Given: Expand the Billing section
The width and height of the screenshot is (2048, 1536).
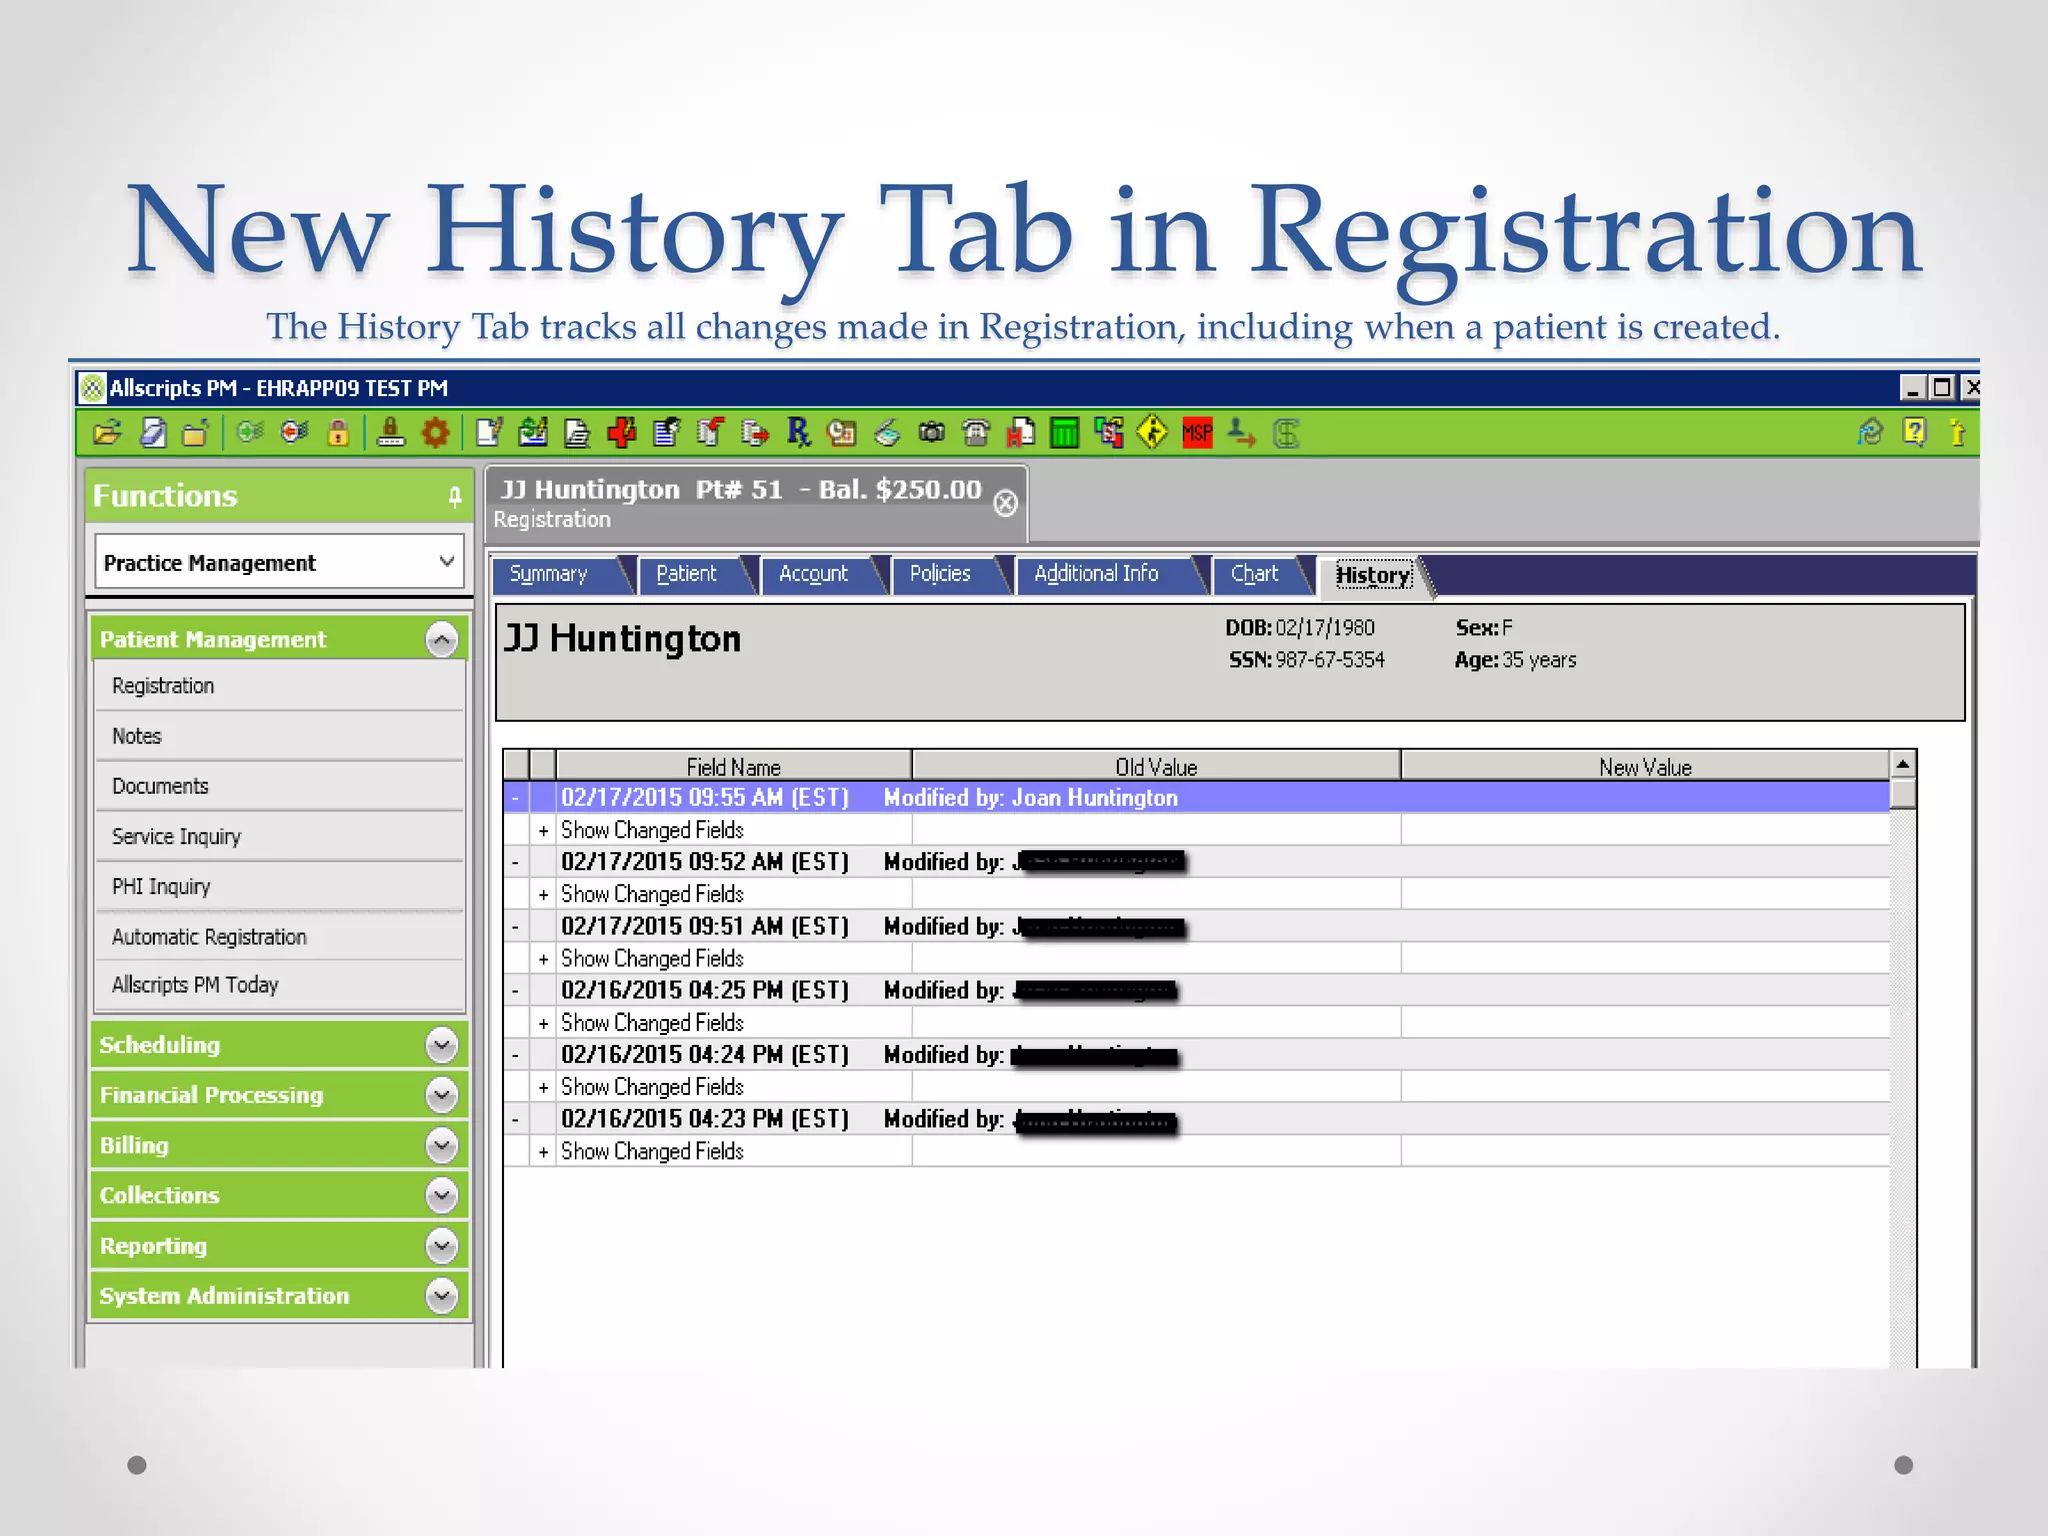Looking at the screenshot, I should 441,1145.
